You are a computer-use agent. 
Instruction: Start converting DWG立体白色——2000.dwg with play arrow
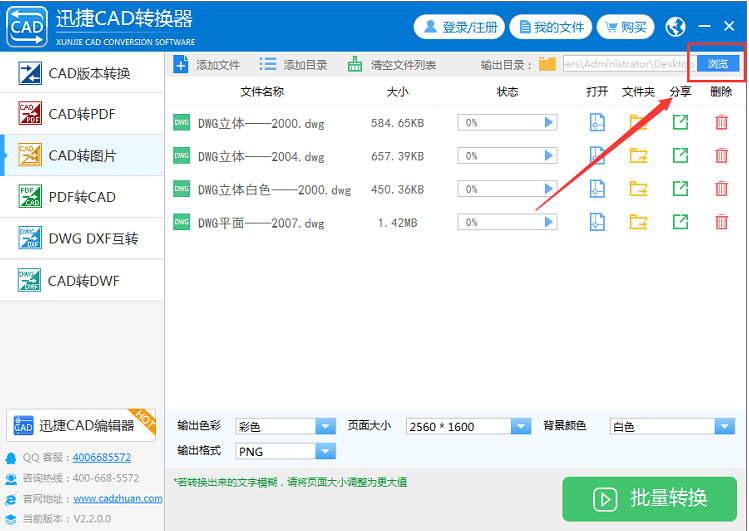click(548, 189)
